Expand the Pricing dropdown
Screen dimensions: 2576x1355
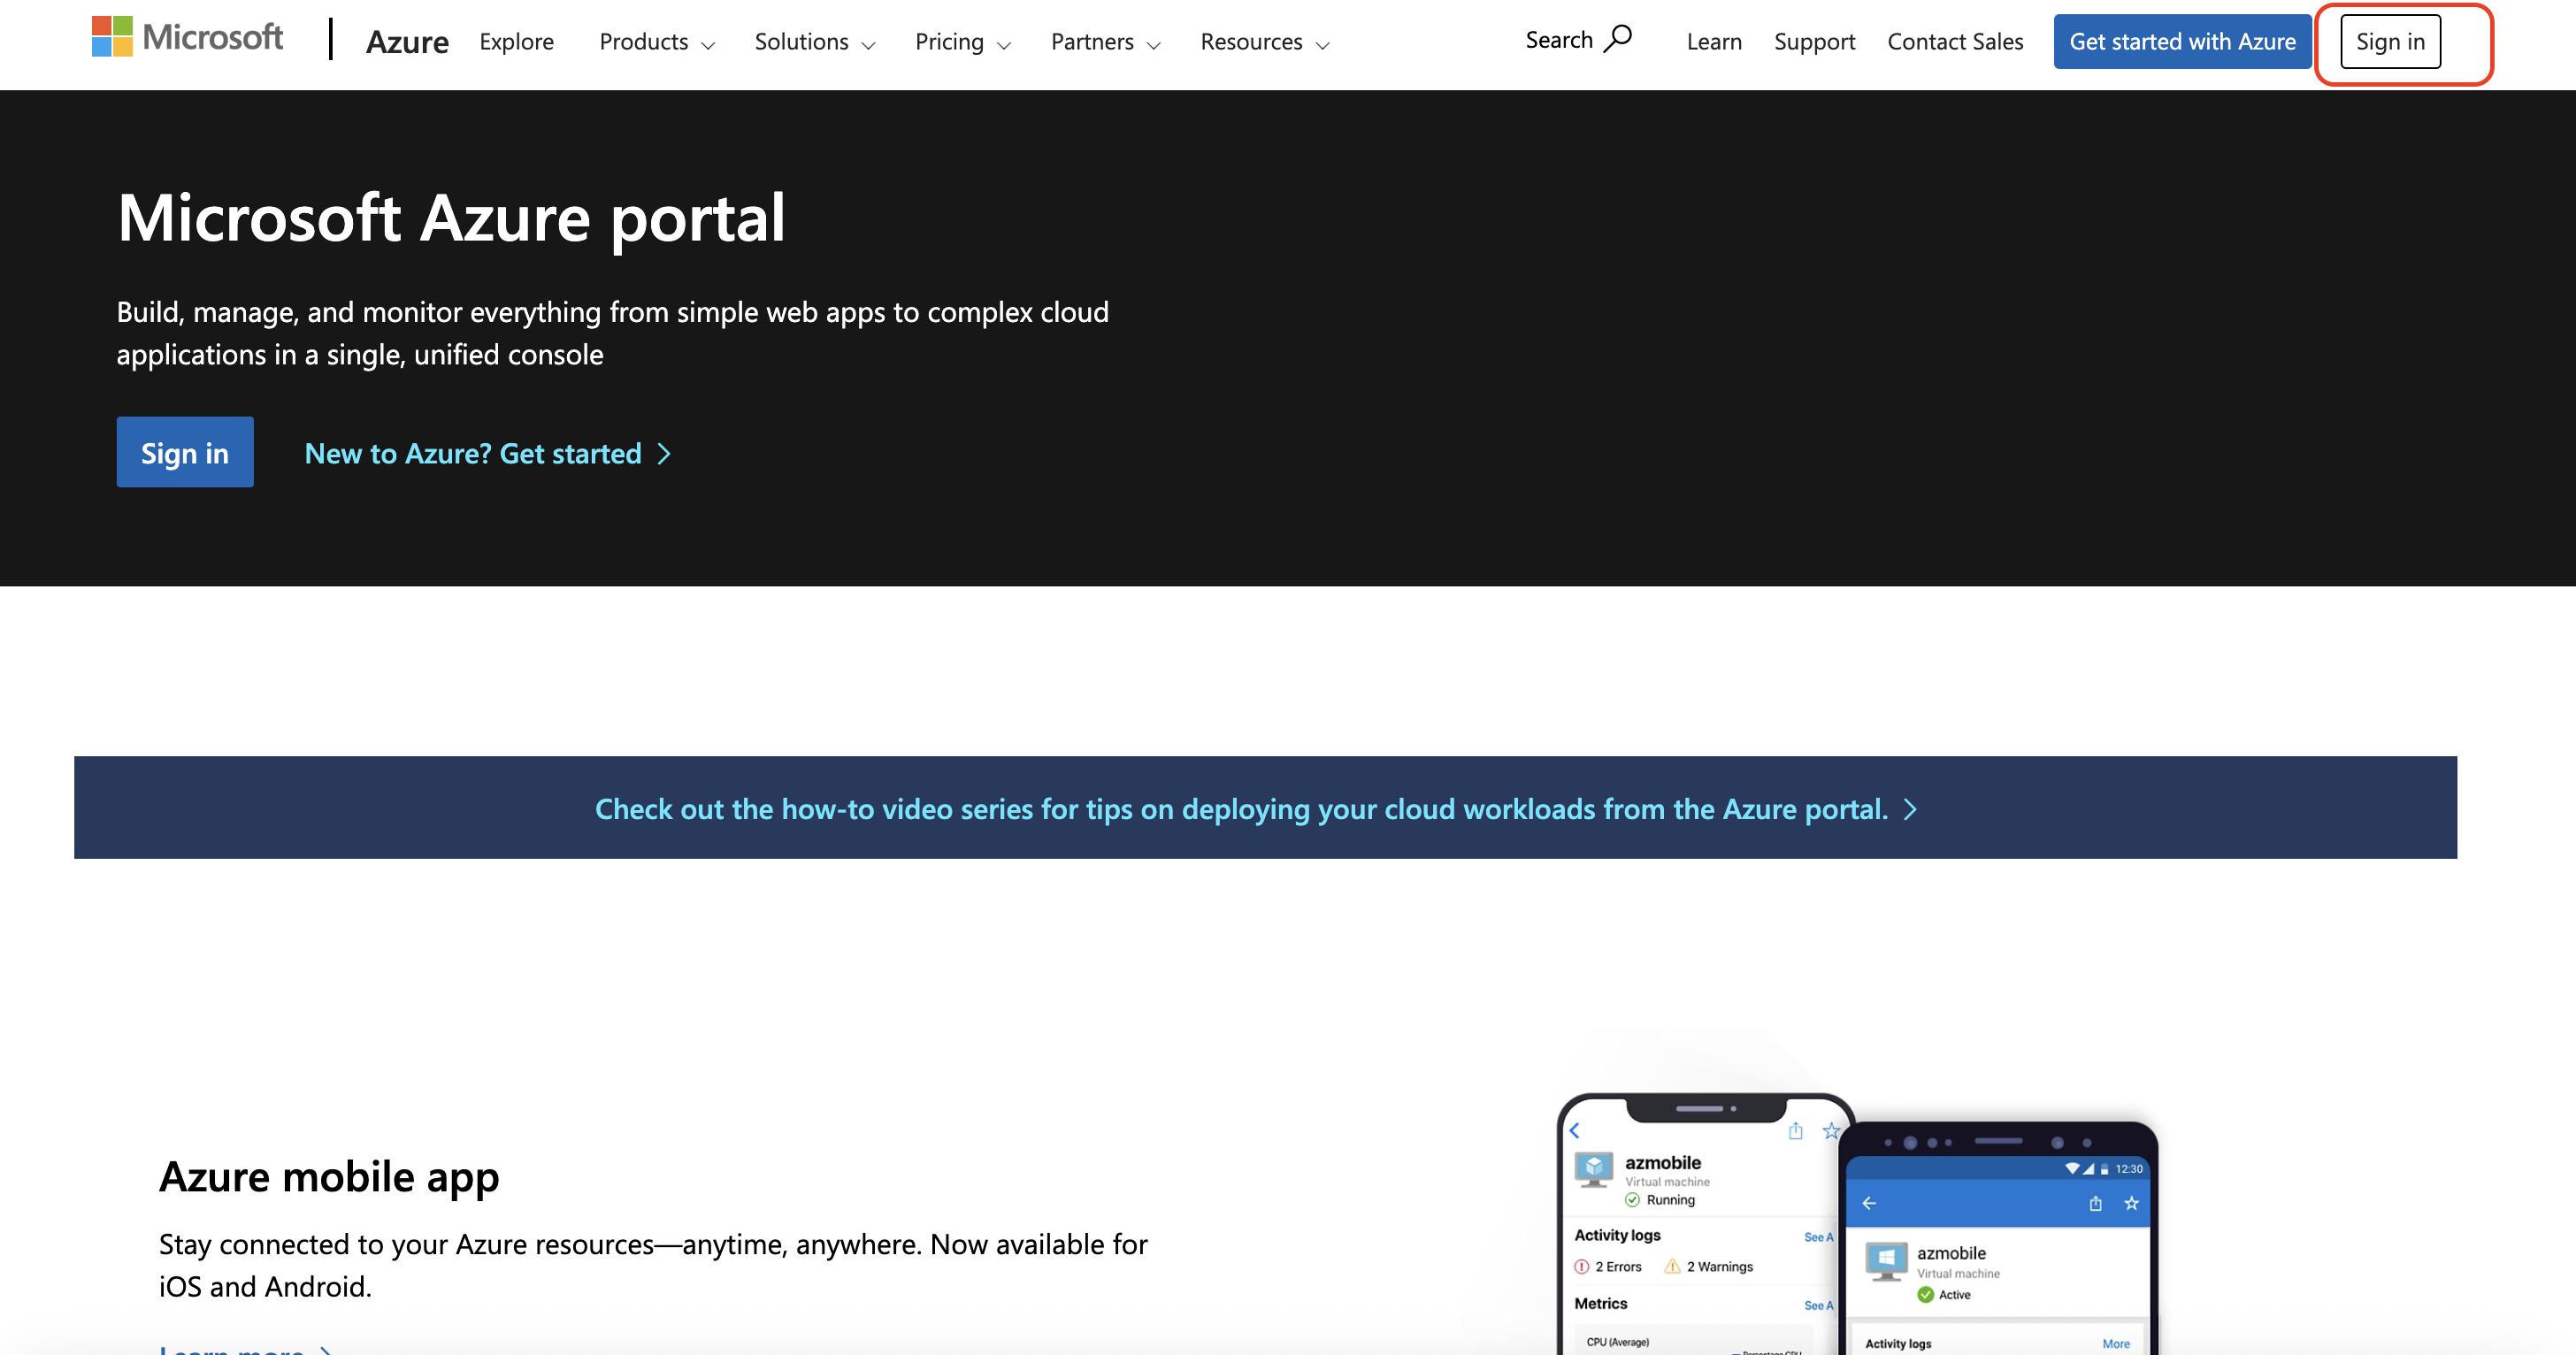[963, 42]
